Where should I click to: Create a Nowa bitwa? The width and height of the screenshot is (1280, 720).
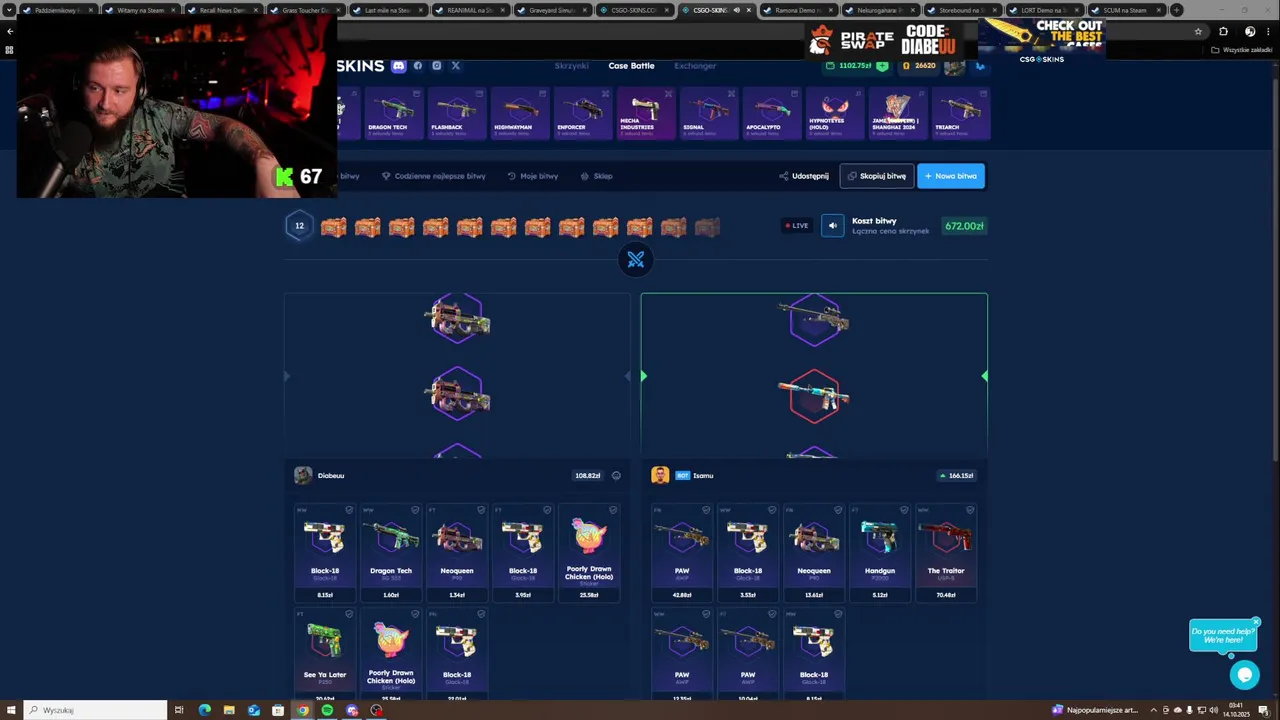coord(951,176)
